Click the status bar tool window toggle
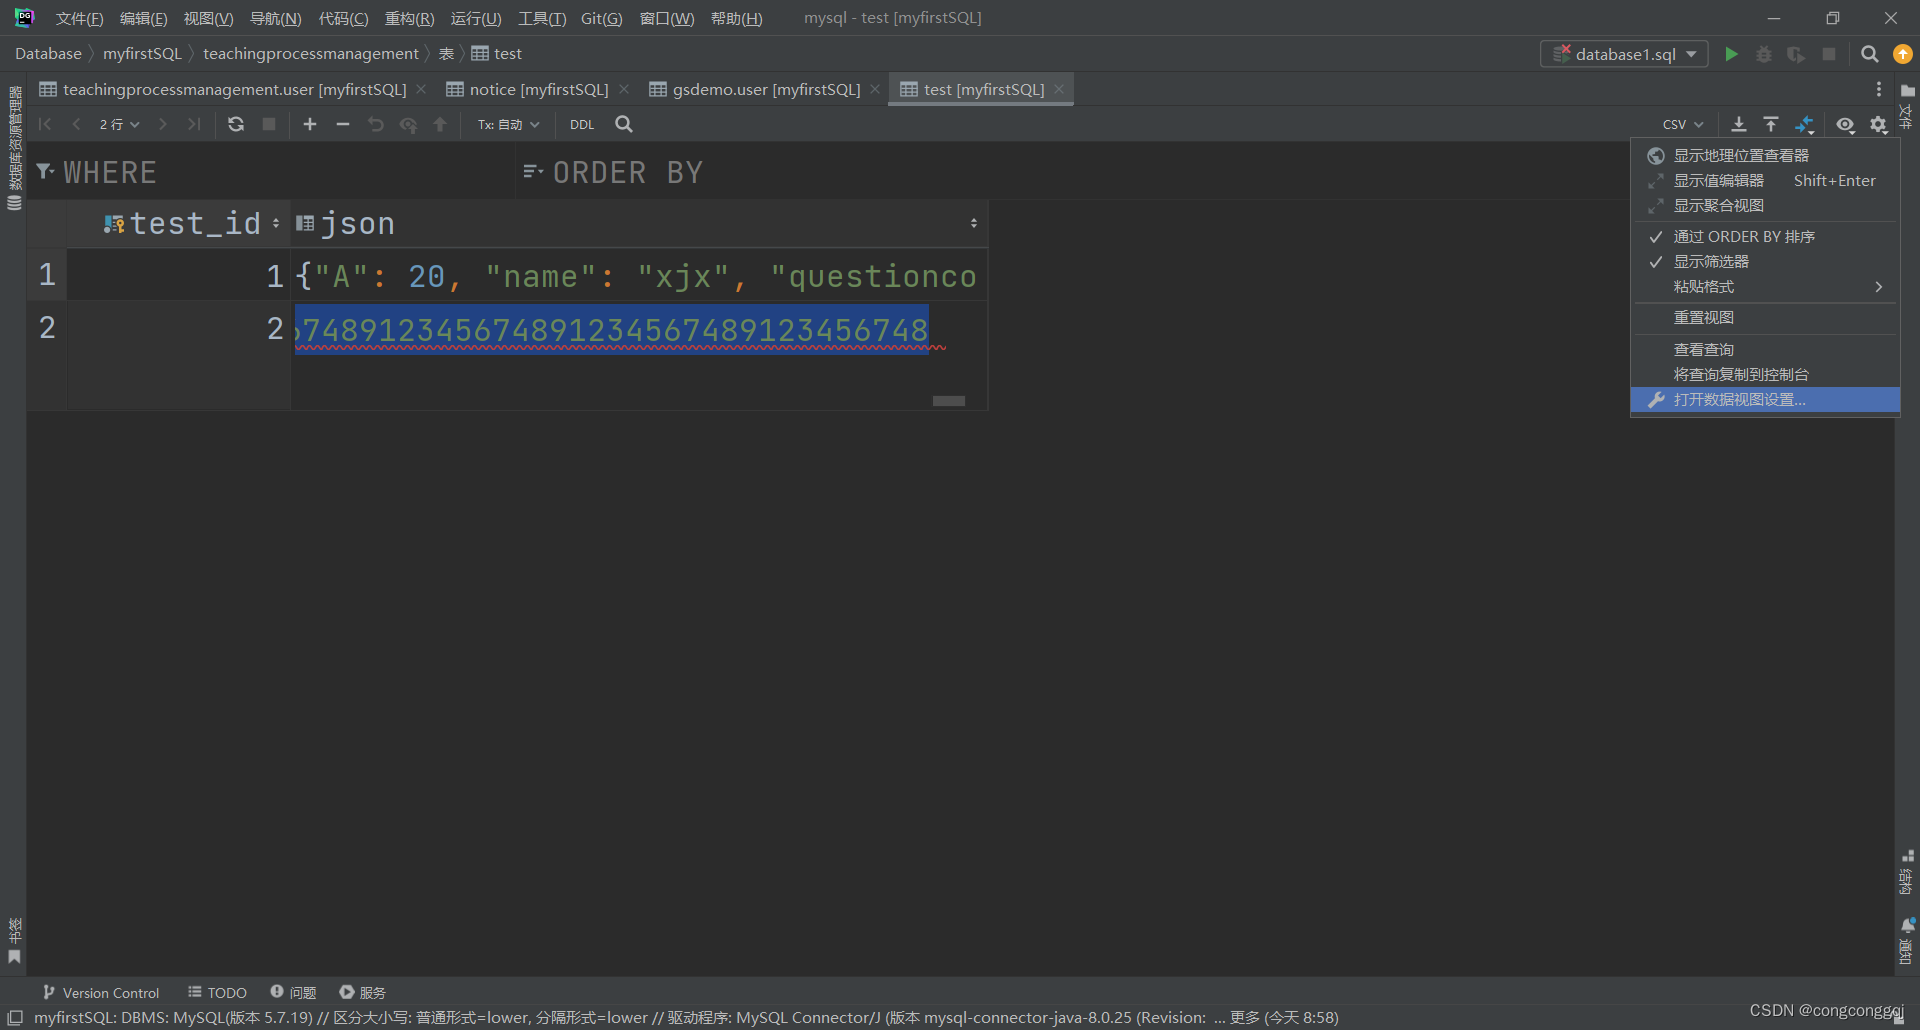The height and width of the screenshot is (1030, 1920). [x=15, y=1018]
